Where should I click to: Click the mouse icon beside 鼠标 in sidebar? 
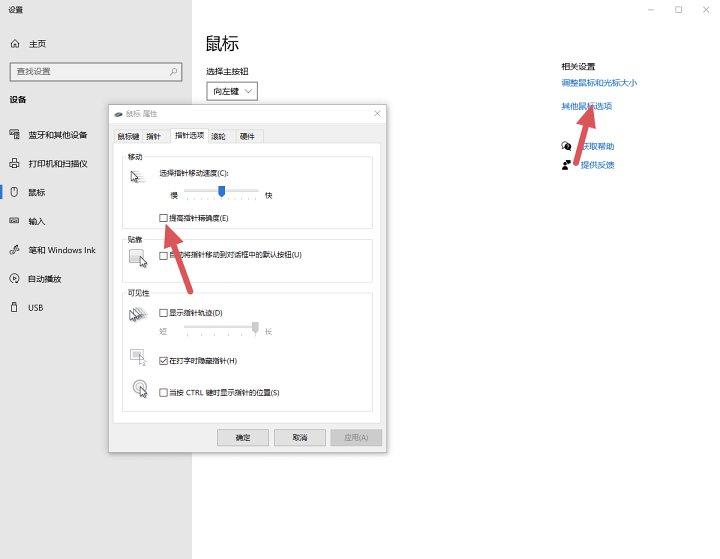tap(15, 192)
